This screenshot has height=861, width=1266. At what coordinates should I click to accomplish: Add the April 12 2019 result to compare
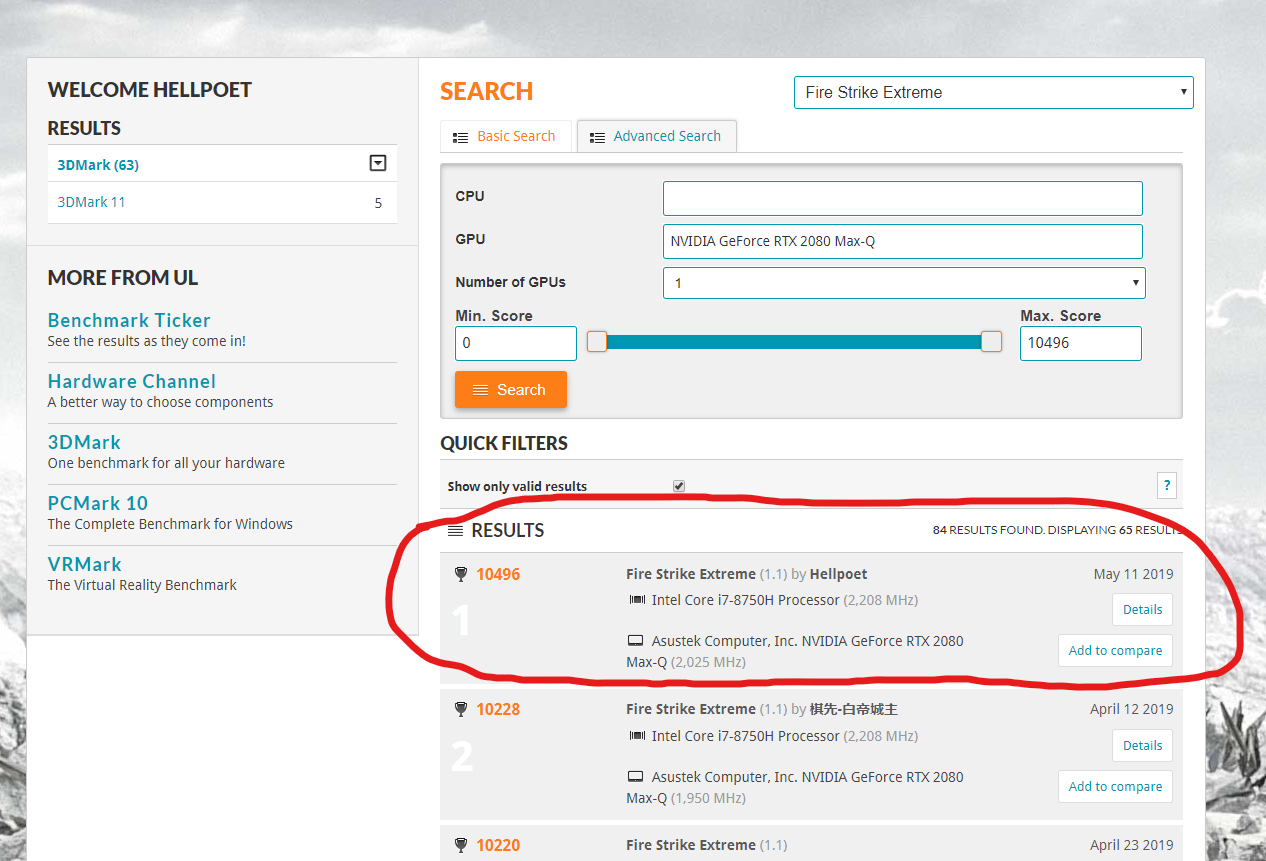pyautogui.click(x=1115, y=786)
